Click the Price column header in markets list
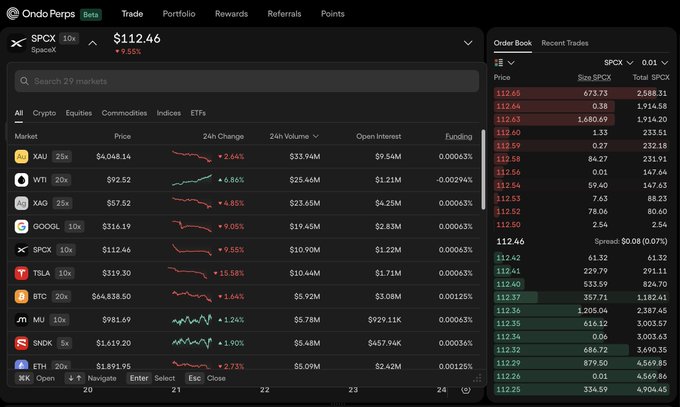Viewport: 680px width, 407px height. coord(122,136)
